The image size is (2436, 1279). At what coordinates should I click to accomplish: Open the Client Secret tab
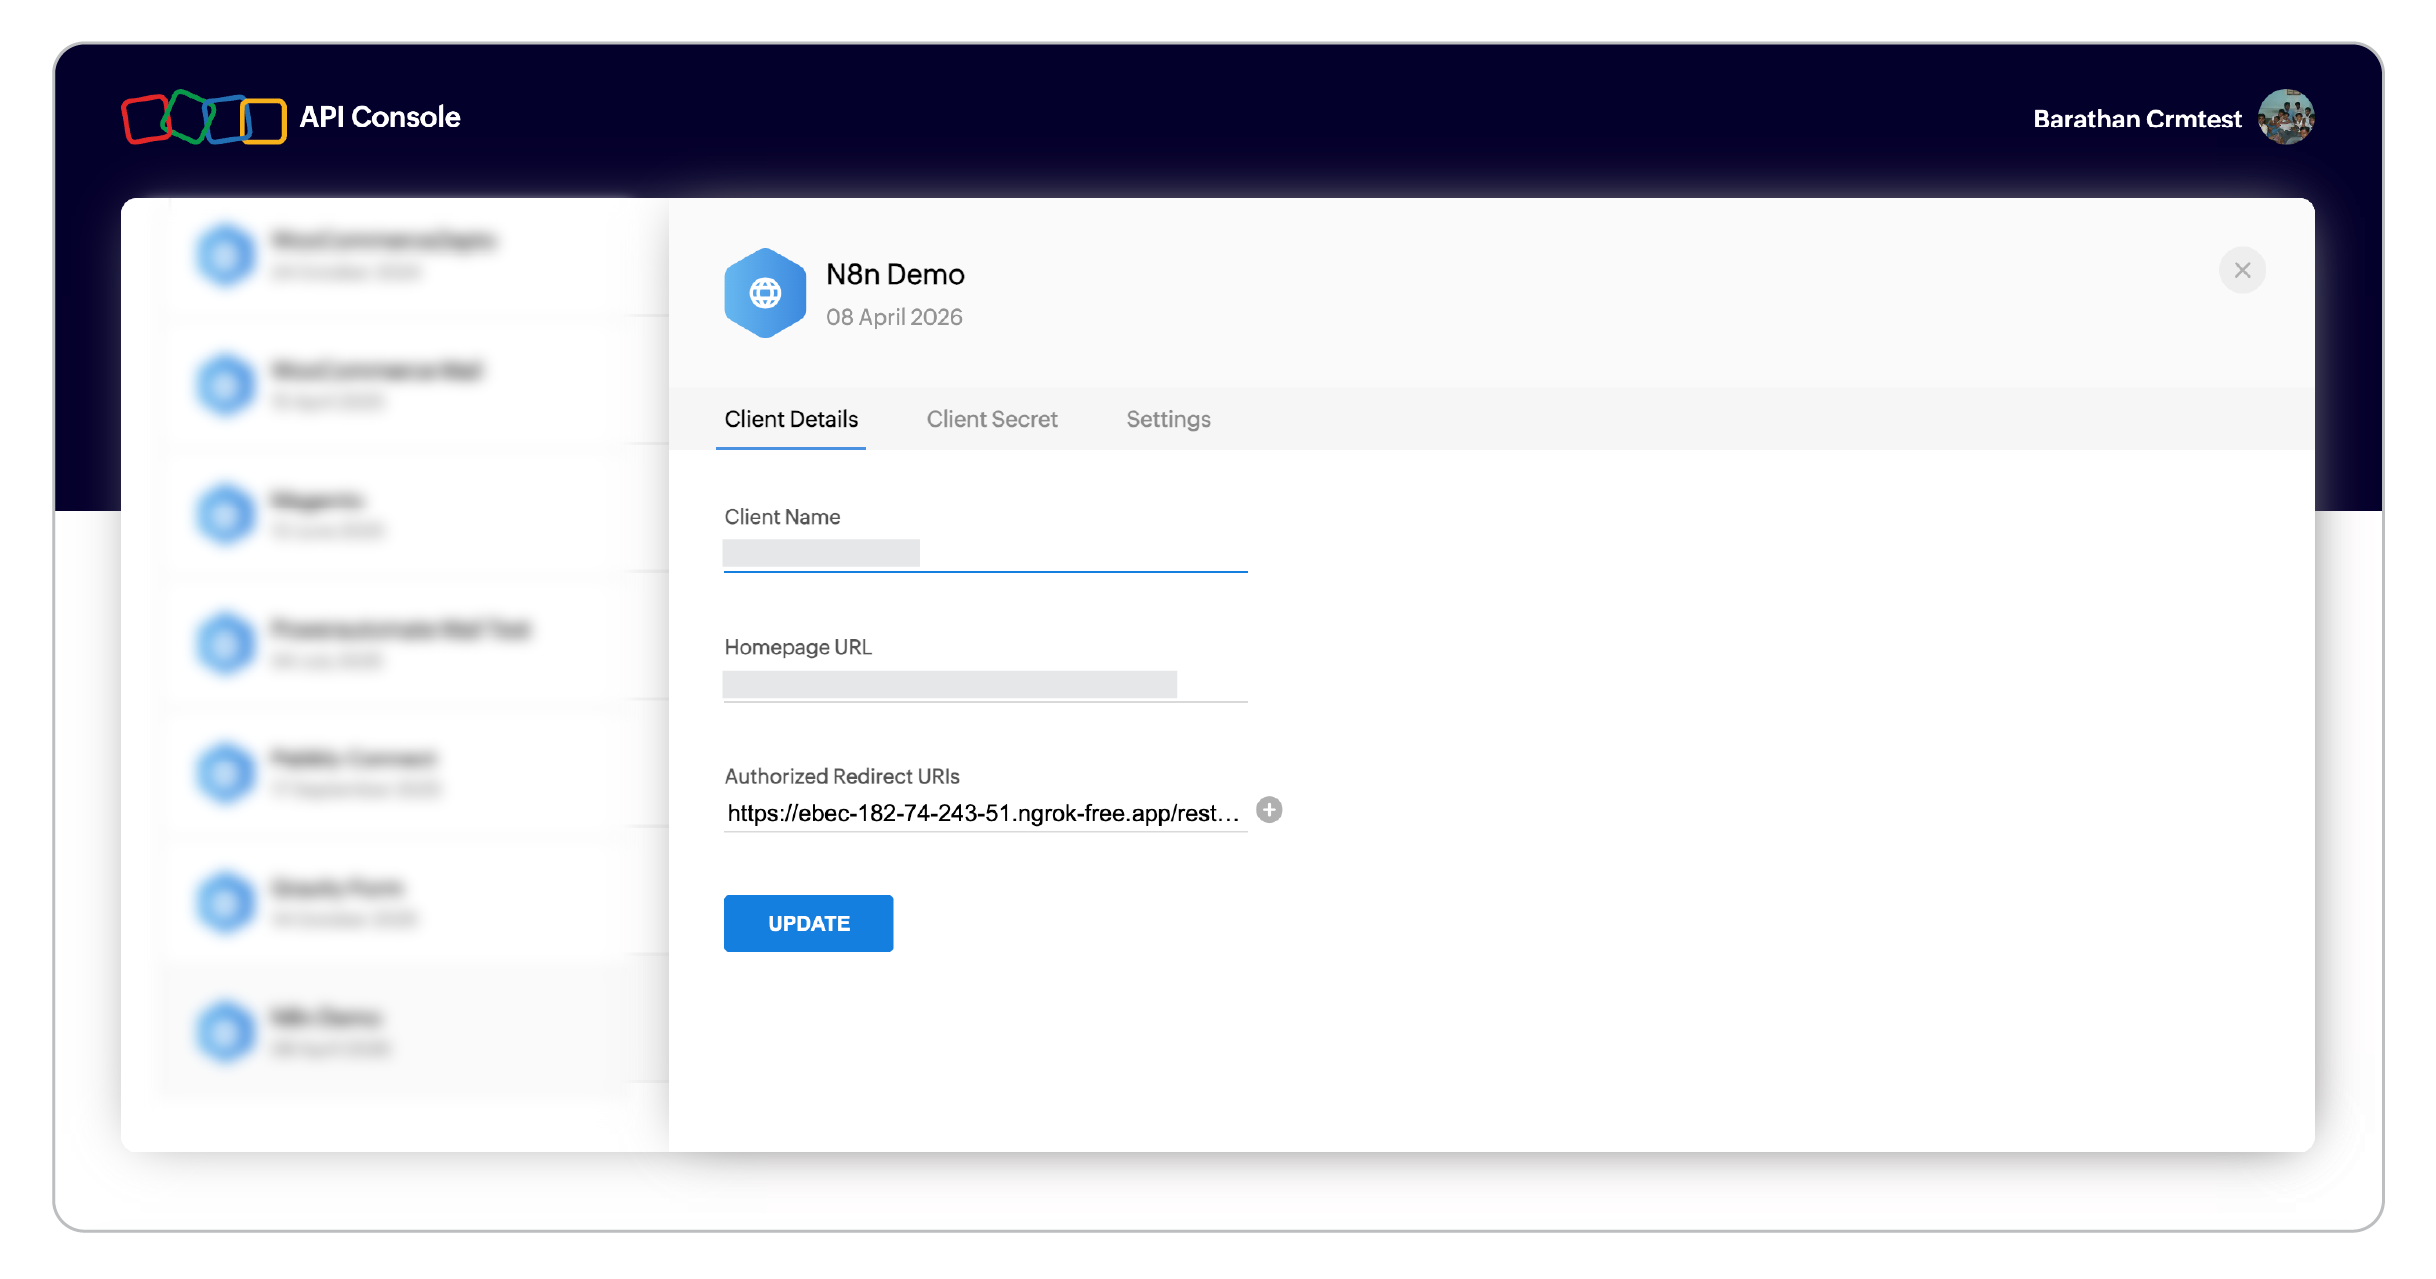pyautogui.click(x=992, y=419)
